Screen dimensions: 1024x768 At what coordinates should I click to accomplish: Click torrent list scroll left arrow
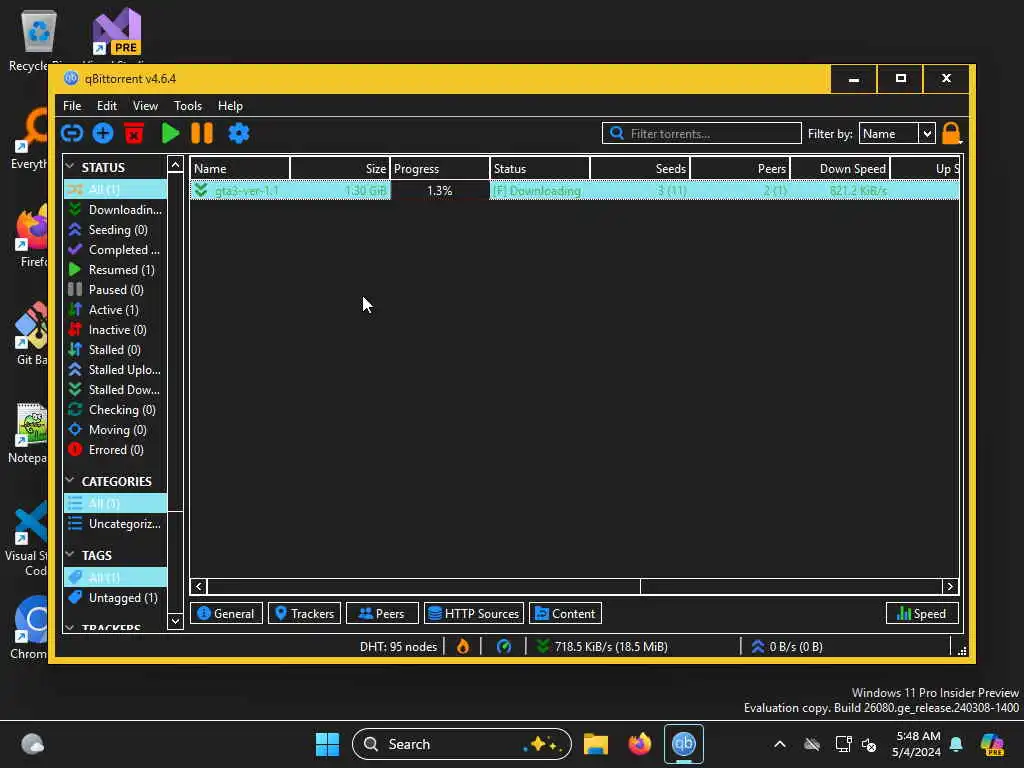[199, 586]
